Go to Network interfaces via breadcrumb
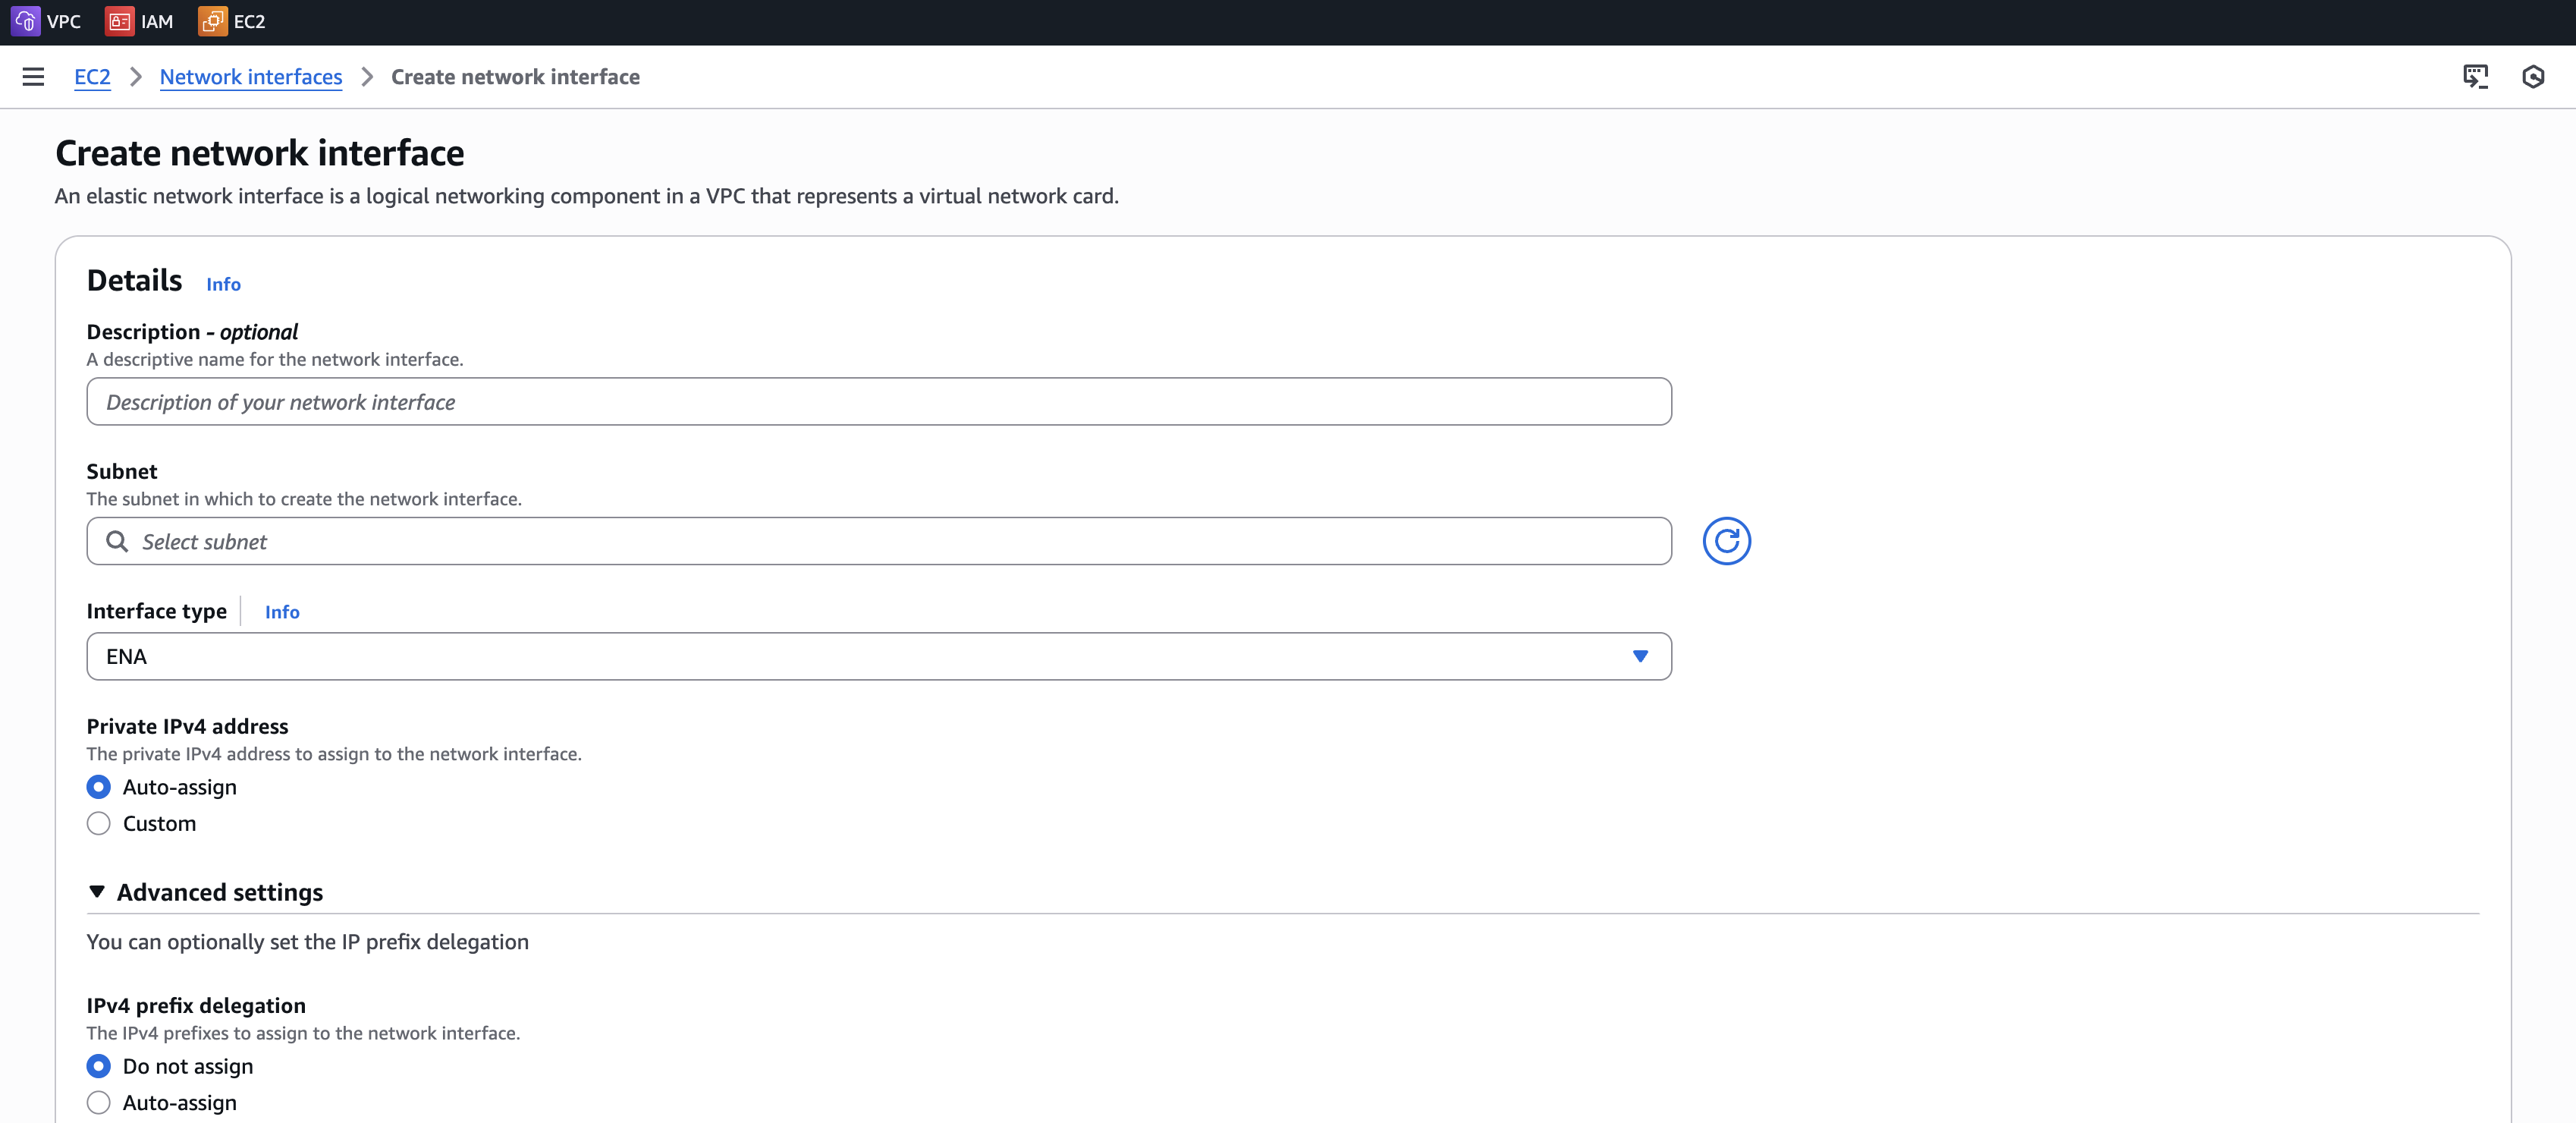This screenshot has height=1123, width=2576. 250,76
